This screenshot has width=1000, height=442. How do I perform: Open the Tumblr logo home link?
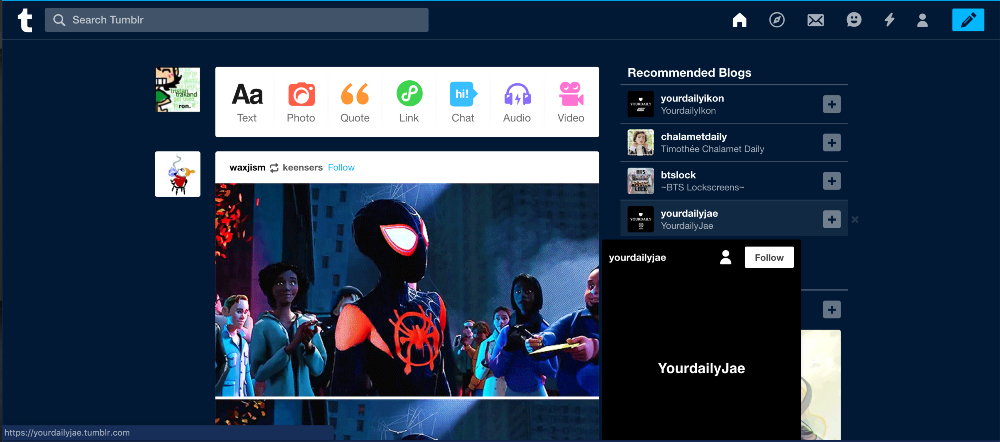[x=25, y=20]
